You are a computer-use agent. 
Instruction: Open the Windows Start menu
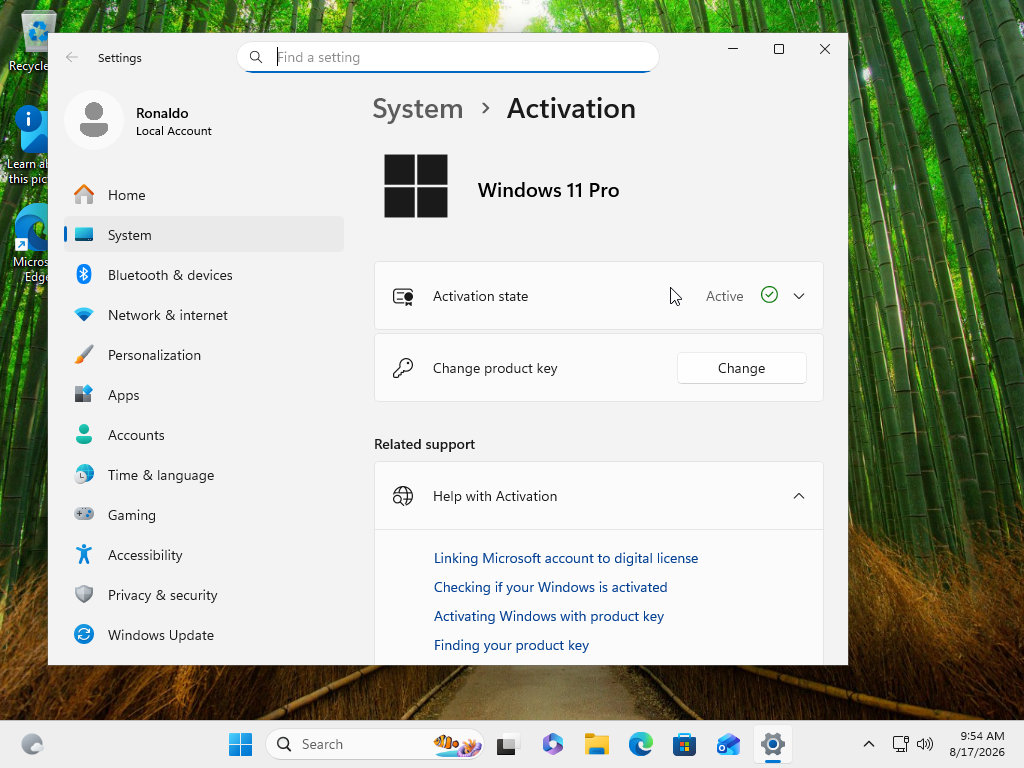[x=240, y=744]
